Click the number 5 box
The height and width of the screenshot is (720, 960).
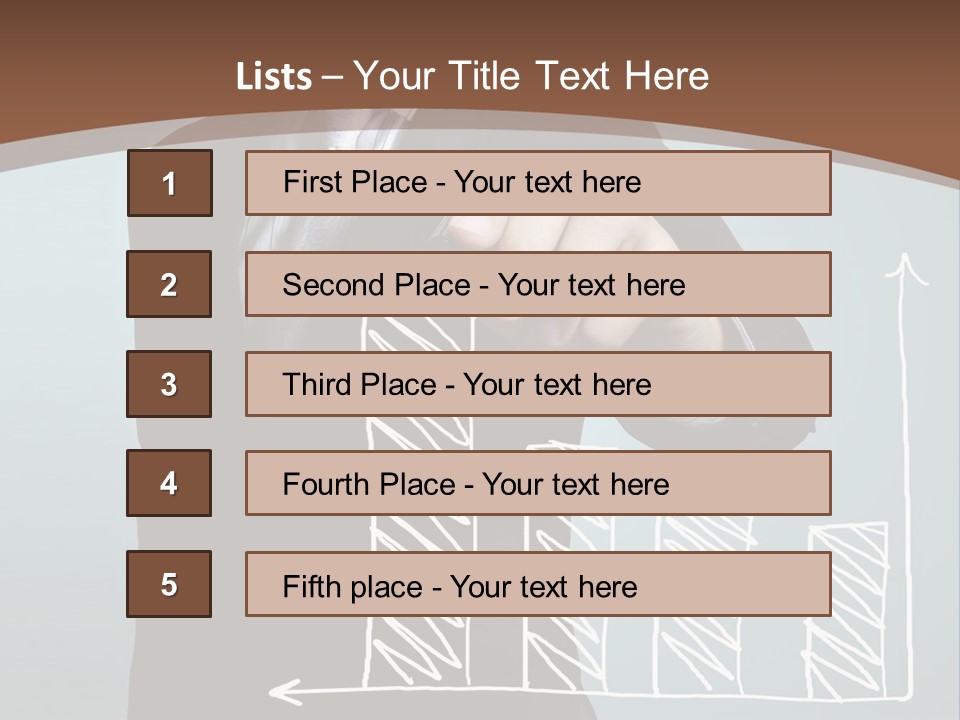tap(169, 584)
